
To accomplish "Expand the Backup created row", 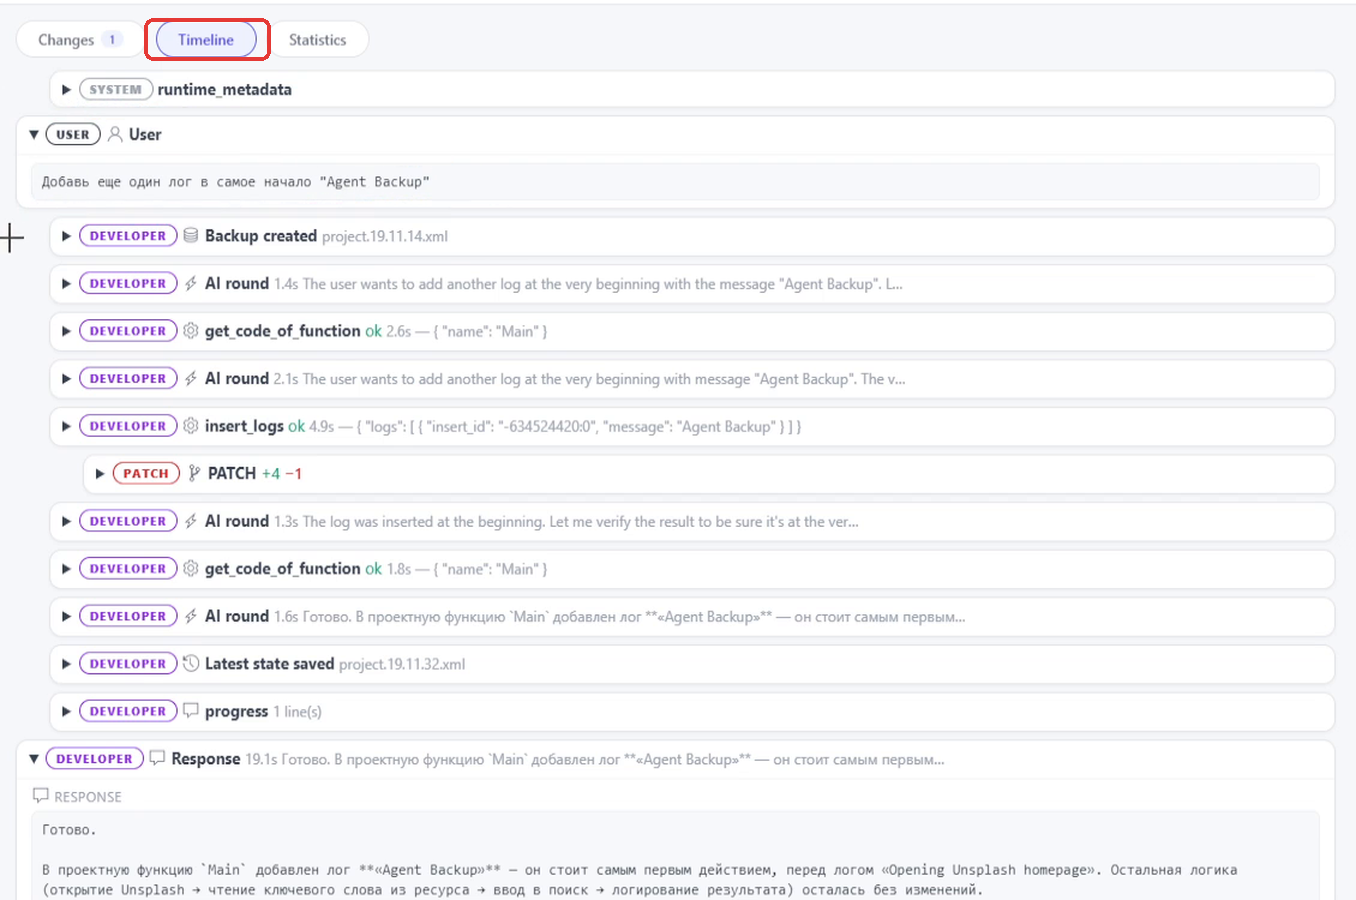I will coord(66,236).
